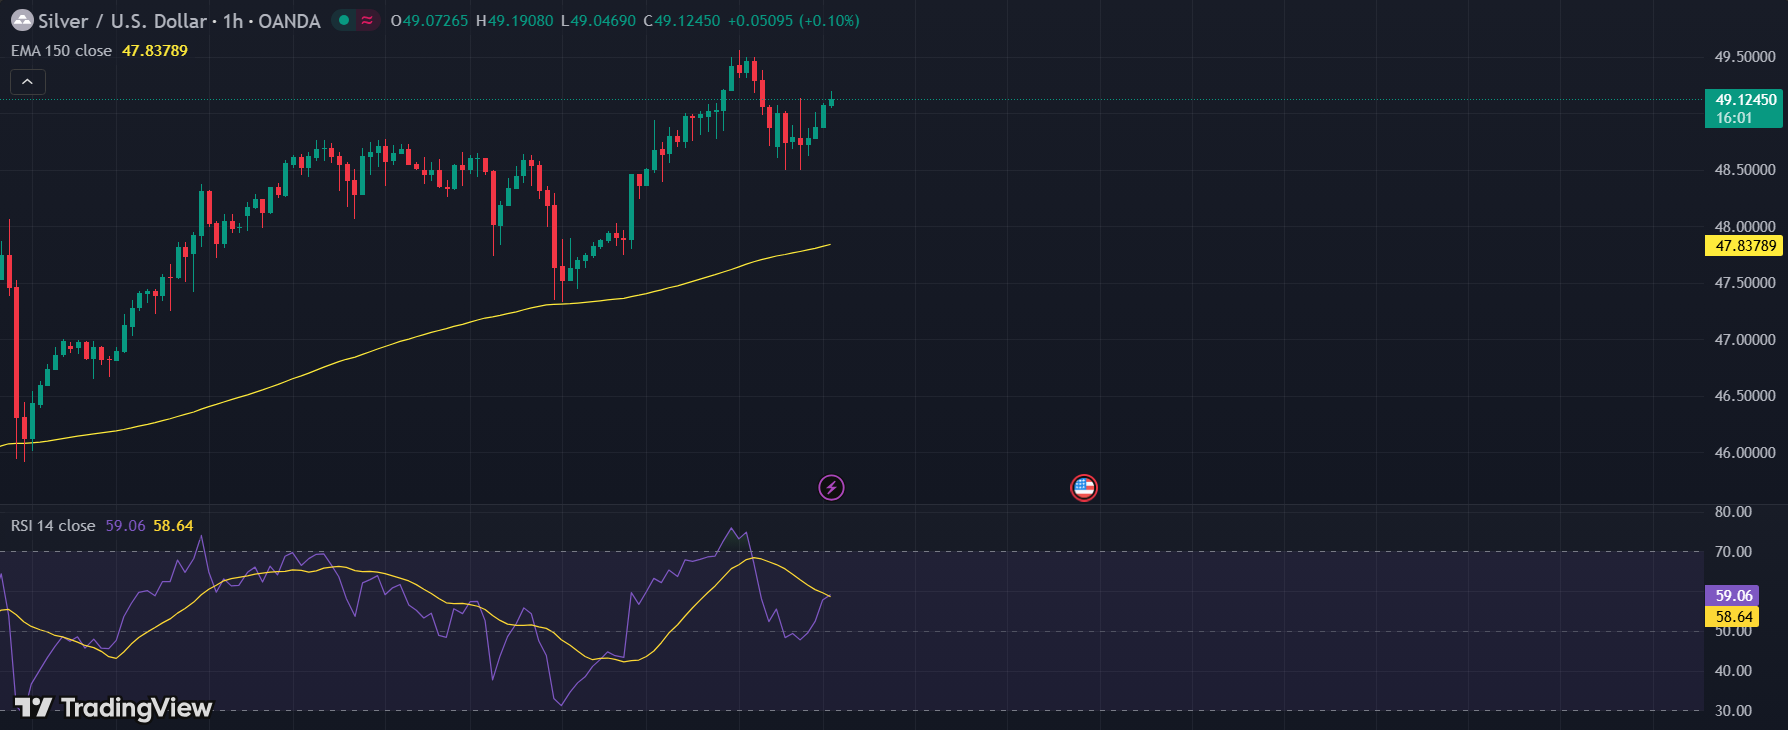Viewport: 1788px width, 730px height.
Task: Click the current price label 49.12450
Action: pyautogui.click(x=1745, y=100)
